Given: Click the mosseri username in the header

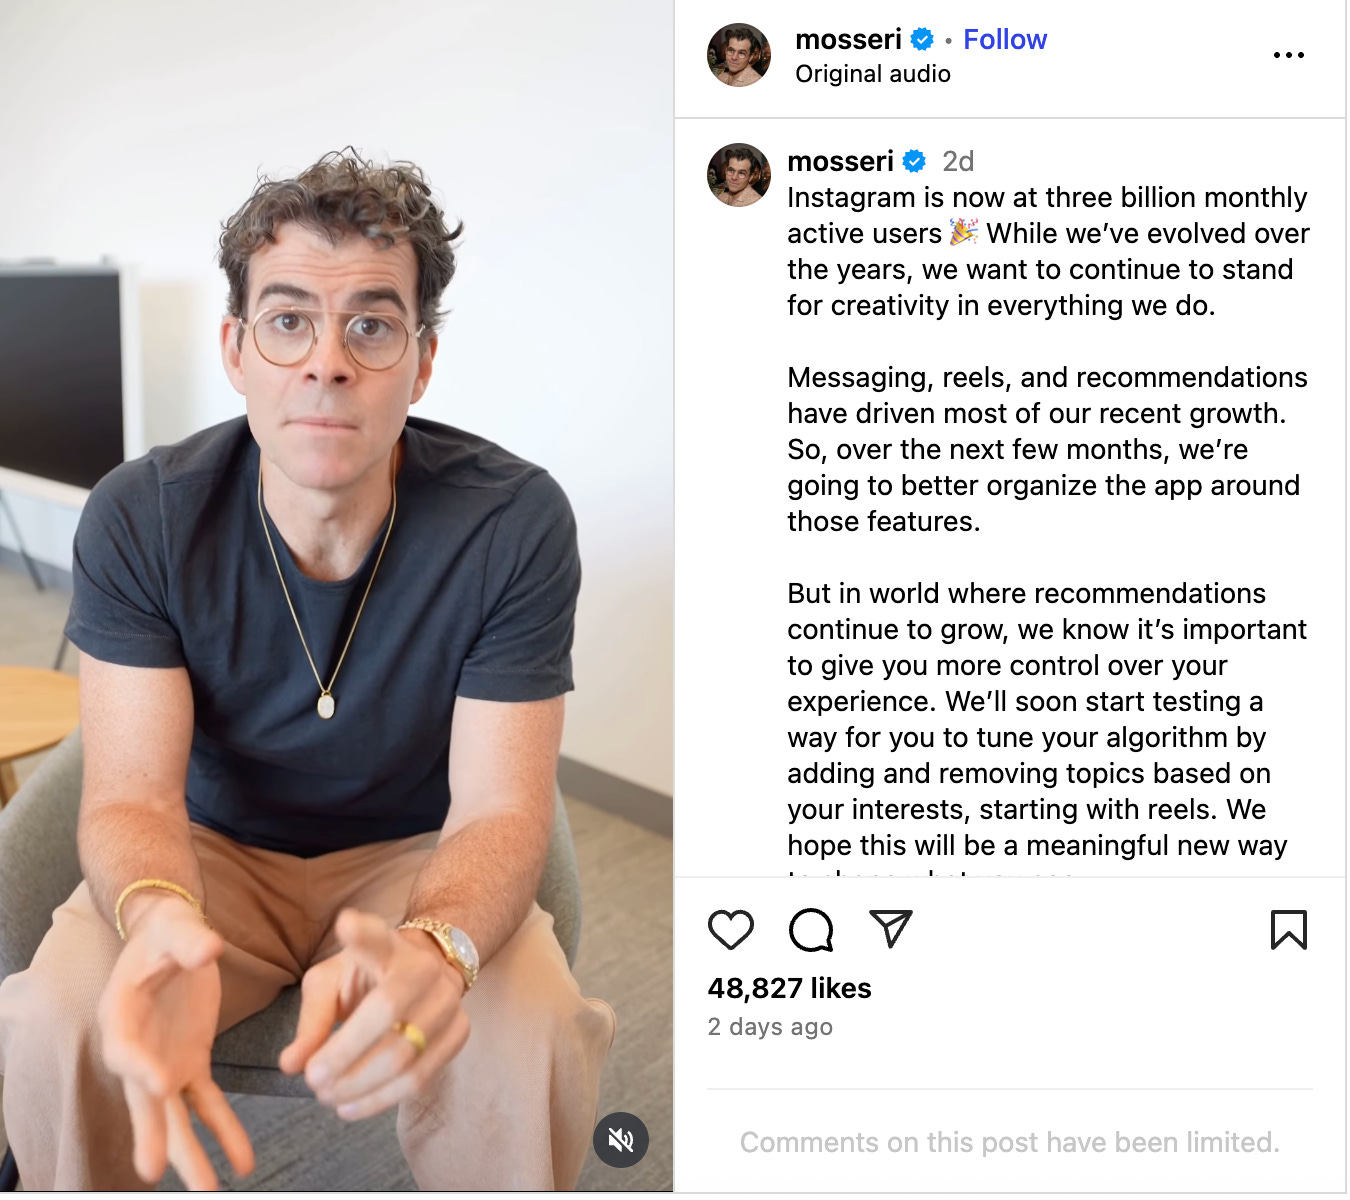Looking at the screenshot, I should point(848,39).
